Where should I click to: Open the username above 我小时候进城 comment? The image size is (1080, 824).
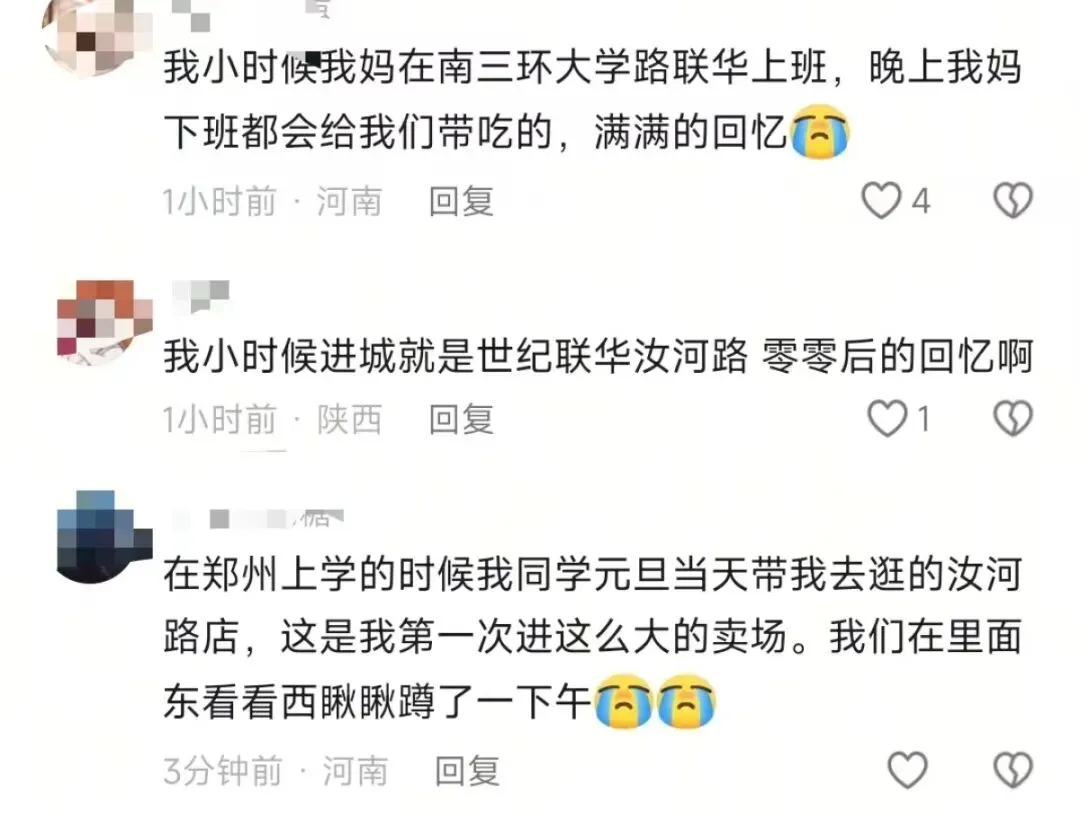click(x=200, y=296)
